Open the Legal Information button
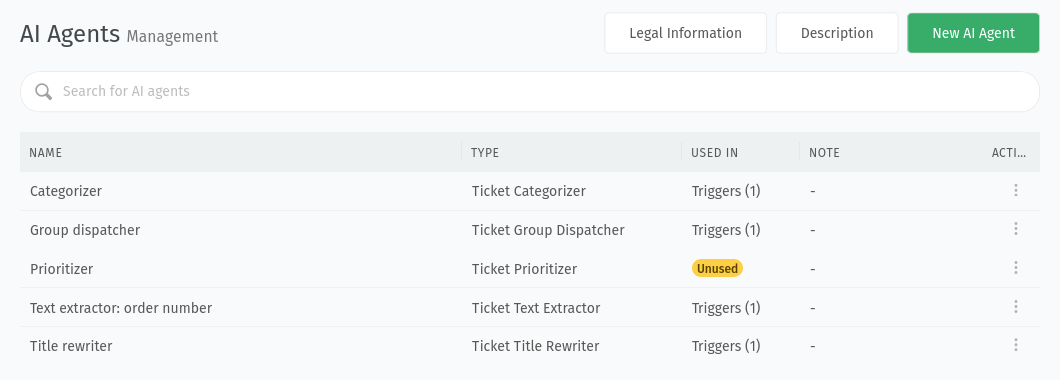This screenshot has height=380, width=1060. (x=685, y=33)
